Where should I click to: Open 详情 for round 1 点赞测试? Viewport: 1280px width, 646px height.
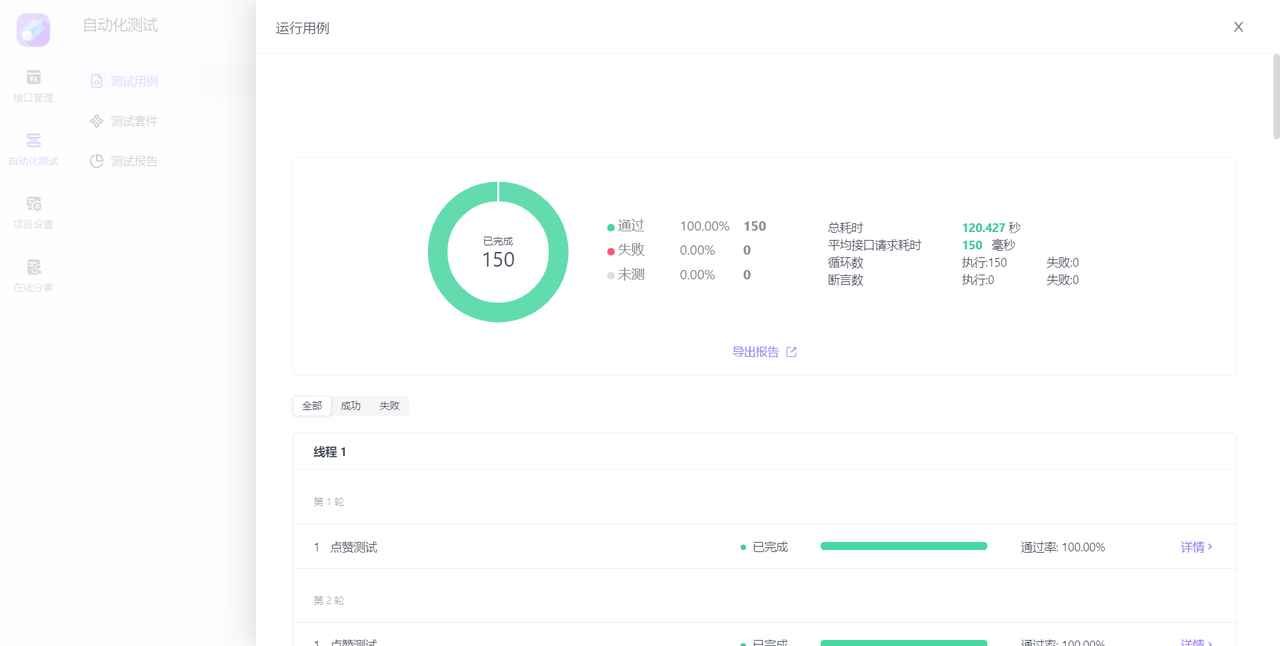(1192, 547)
